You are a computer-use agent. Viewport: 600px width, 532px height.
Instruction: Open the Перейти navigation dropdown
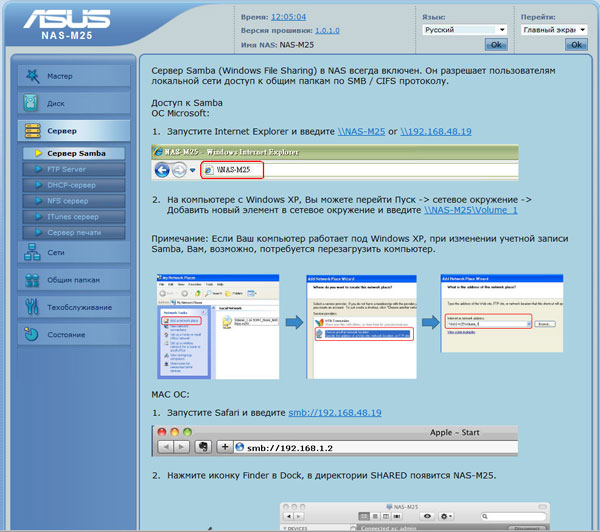click(554, 29)
